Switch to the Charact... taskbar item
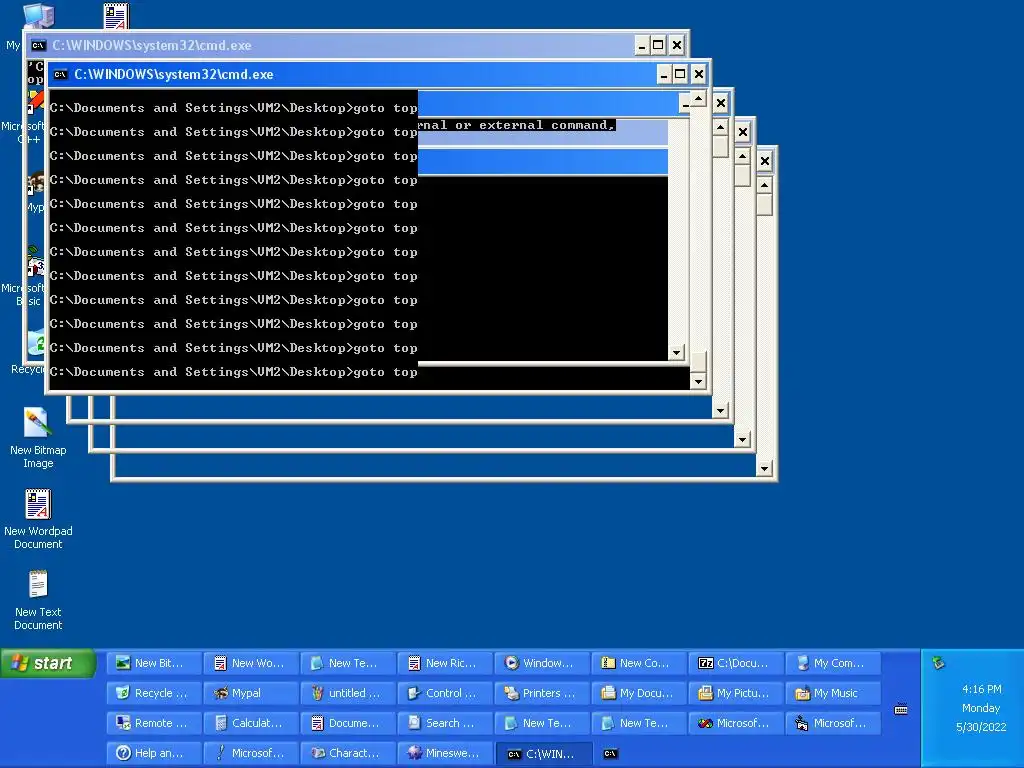The width and height of the screenshot is (1024, 768). (347, 753)
